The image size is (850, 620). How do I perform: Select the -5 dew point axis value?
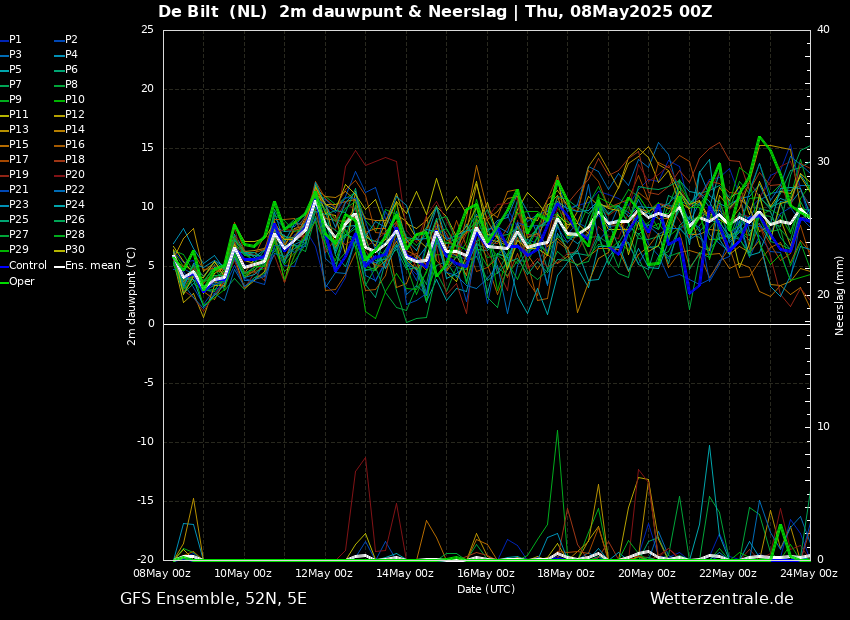[149, 383]
